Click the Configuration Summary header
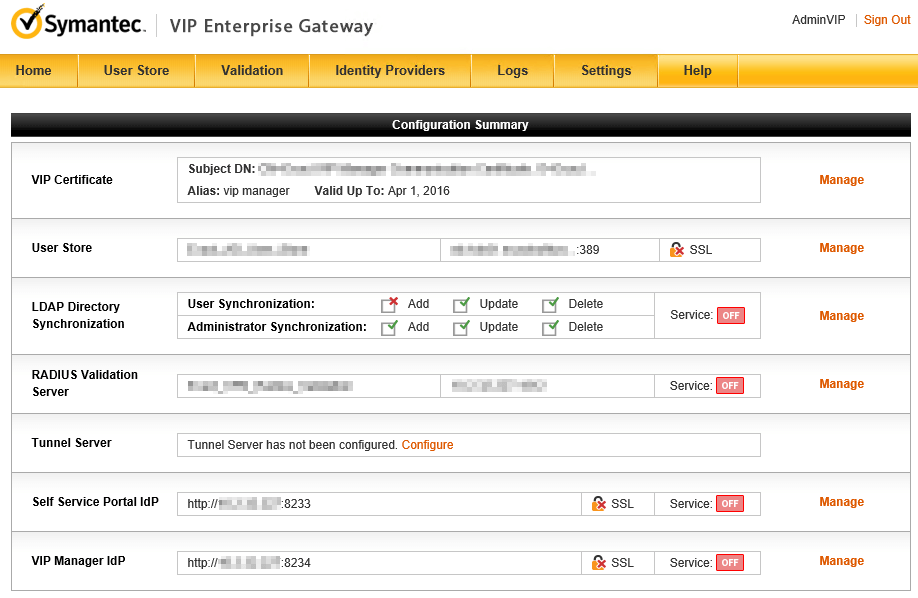Image resolution: width=918 pixels, height=598 pixels. 460,125
